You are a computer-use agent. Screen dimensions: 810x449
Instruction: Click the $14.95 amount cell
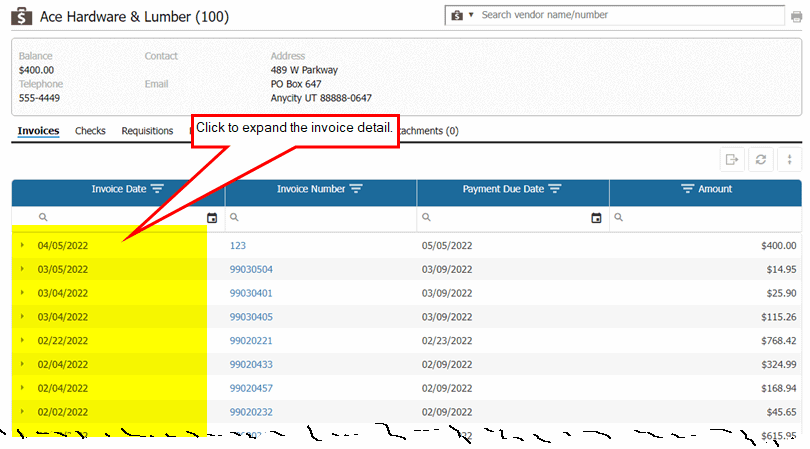point(782,269)
